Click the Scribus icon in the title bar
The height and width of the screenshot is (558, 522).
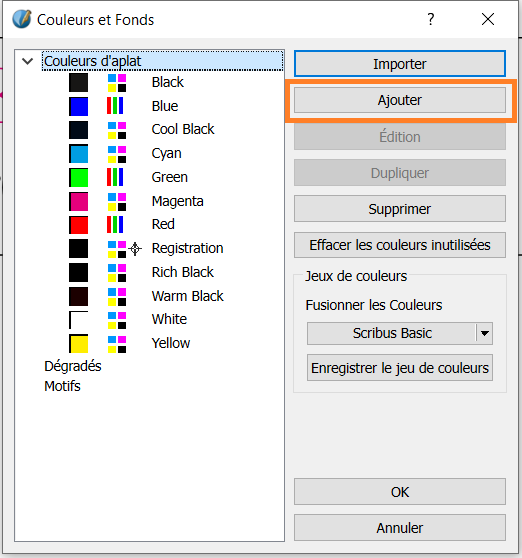21,19
